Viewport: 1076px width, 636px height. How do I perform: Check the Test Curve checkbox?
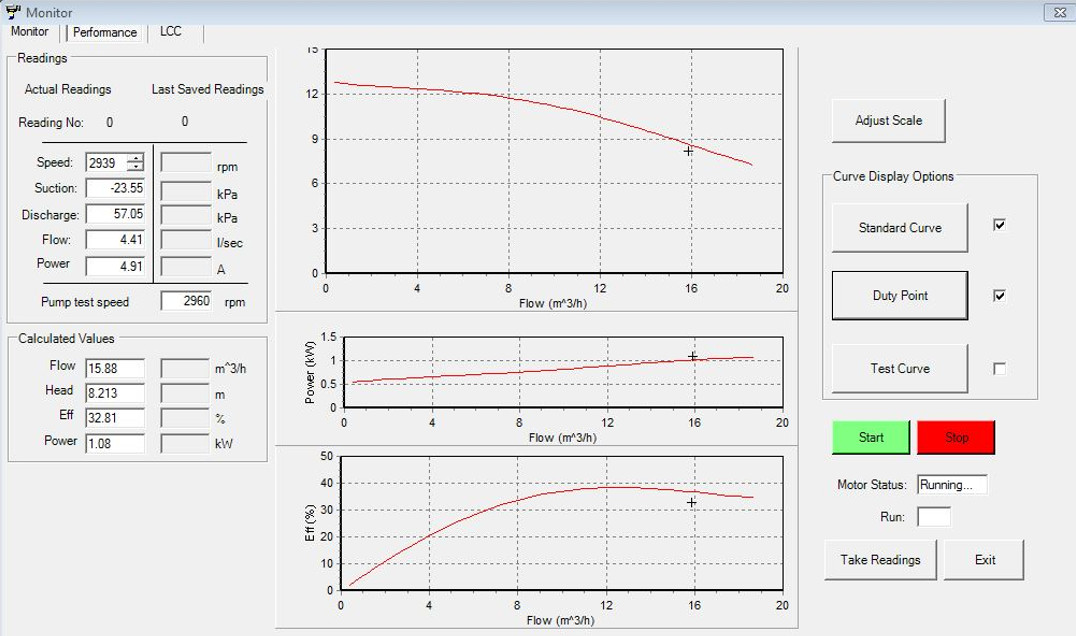(999, 368)
